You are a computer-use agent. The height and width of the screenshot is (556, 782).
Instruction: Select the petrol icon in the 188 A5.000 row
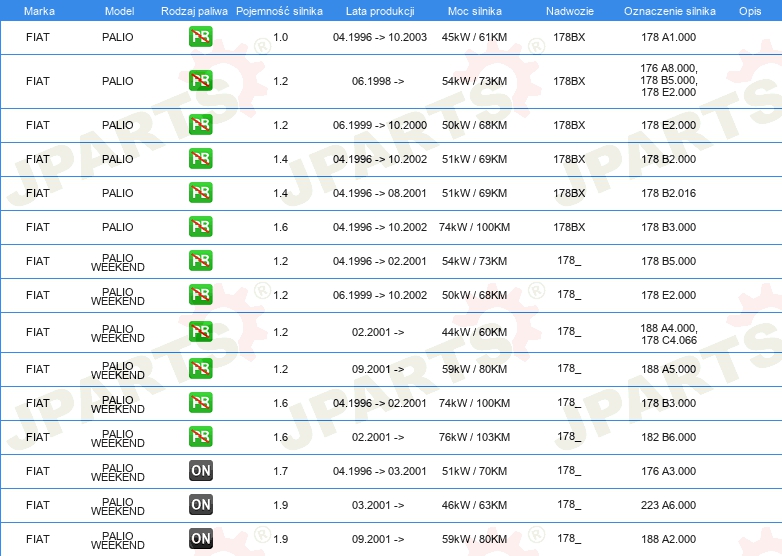pos(200,369)
